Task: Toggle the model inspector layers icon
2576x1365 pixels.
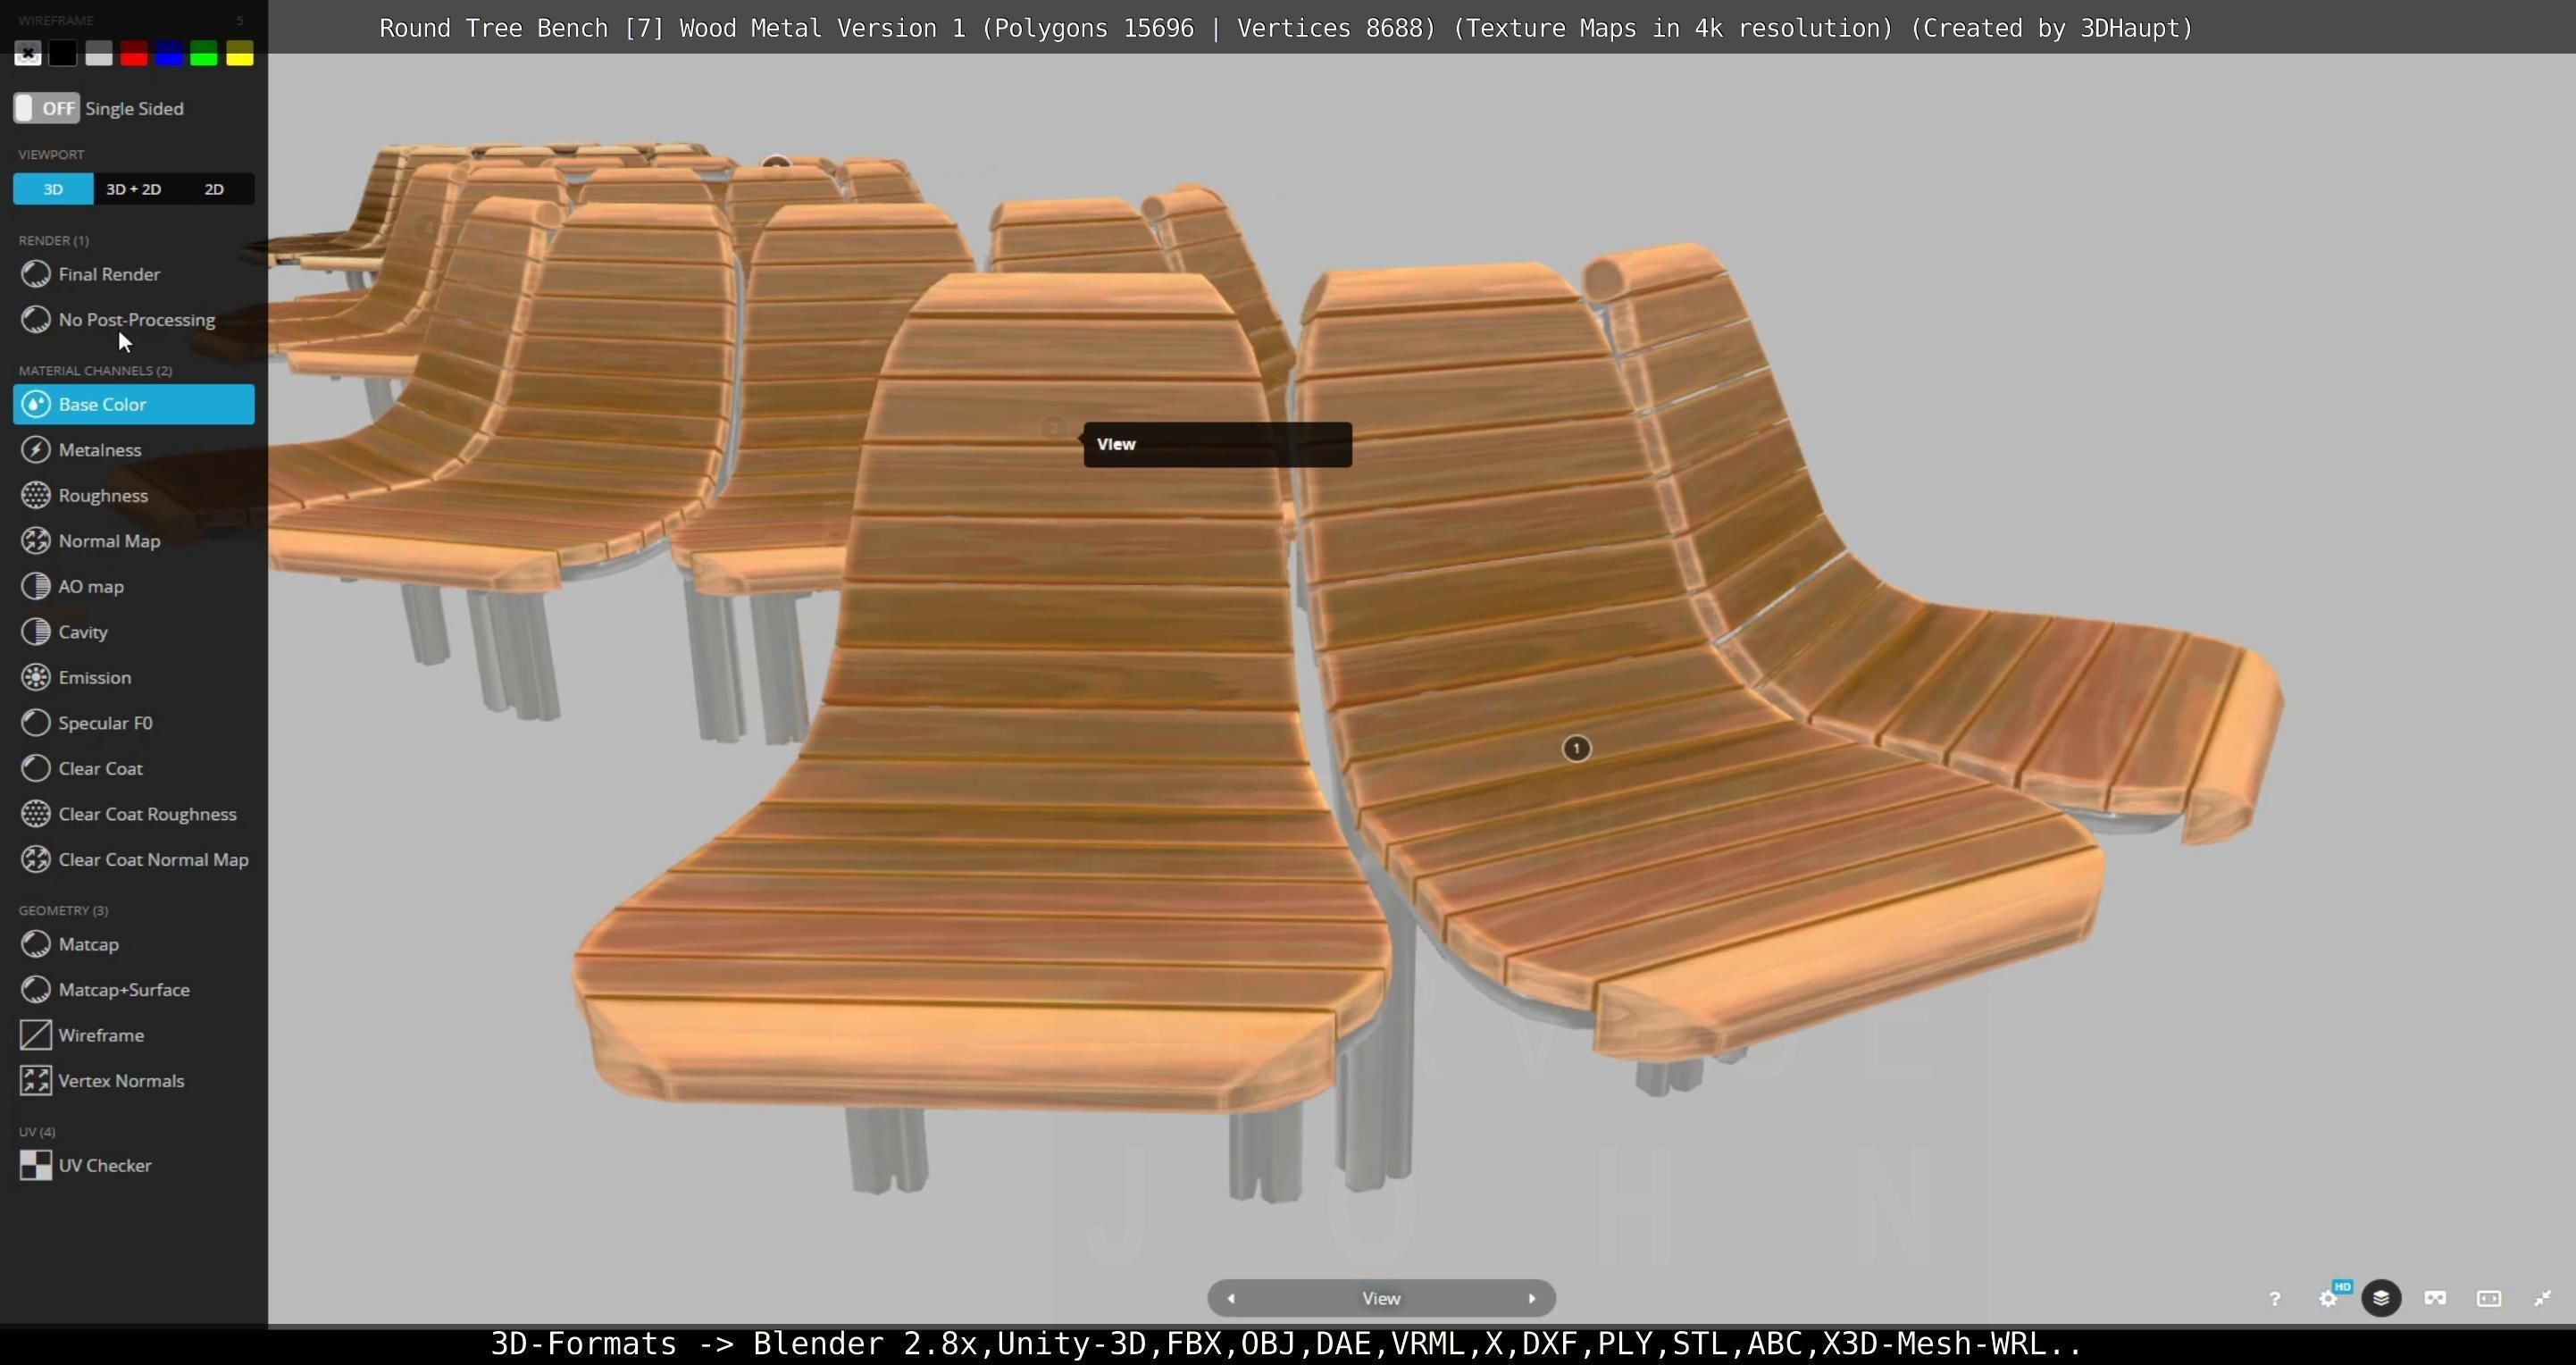Action: pos(2381,1298)
